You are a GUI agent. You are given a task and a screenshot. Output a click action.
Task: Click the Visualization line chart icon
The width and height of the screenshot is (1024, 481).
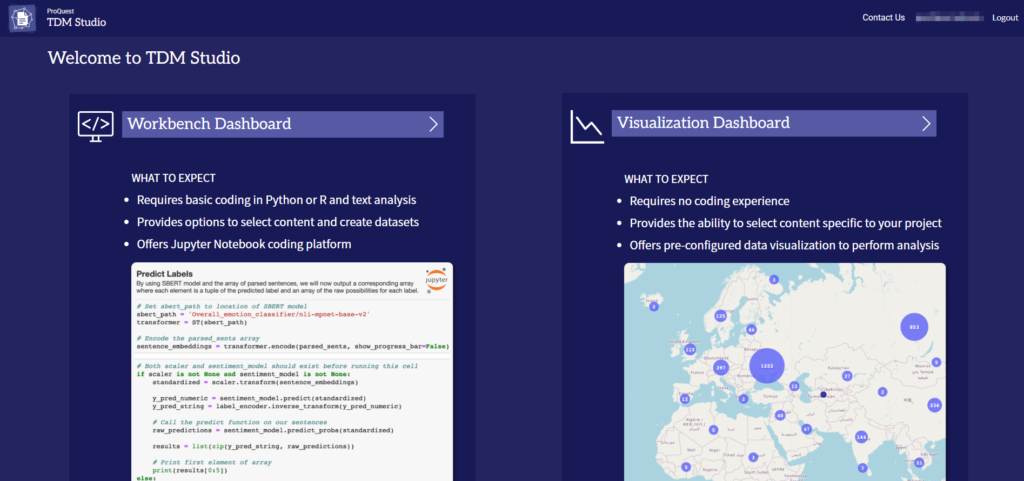(587, 126)
